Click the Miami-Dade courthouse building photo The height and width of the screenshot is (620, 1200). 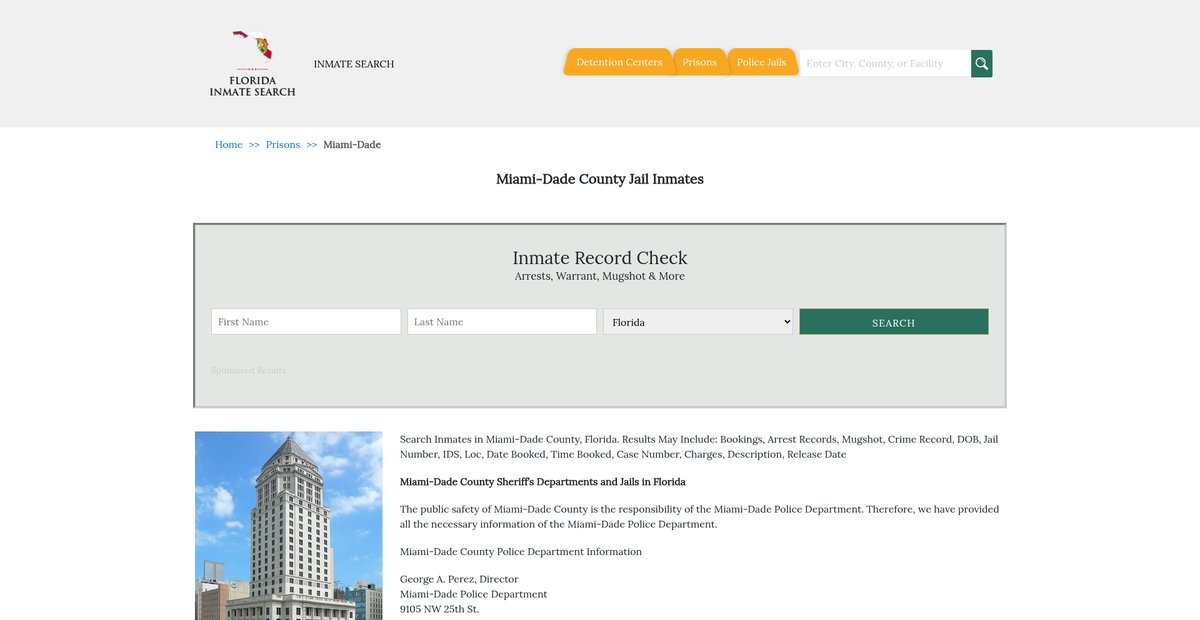click(x=289, y=526)
